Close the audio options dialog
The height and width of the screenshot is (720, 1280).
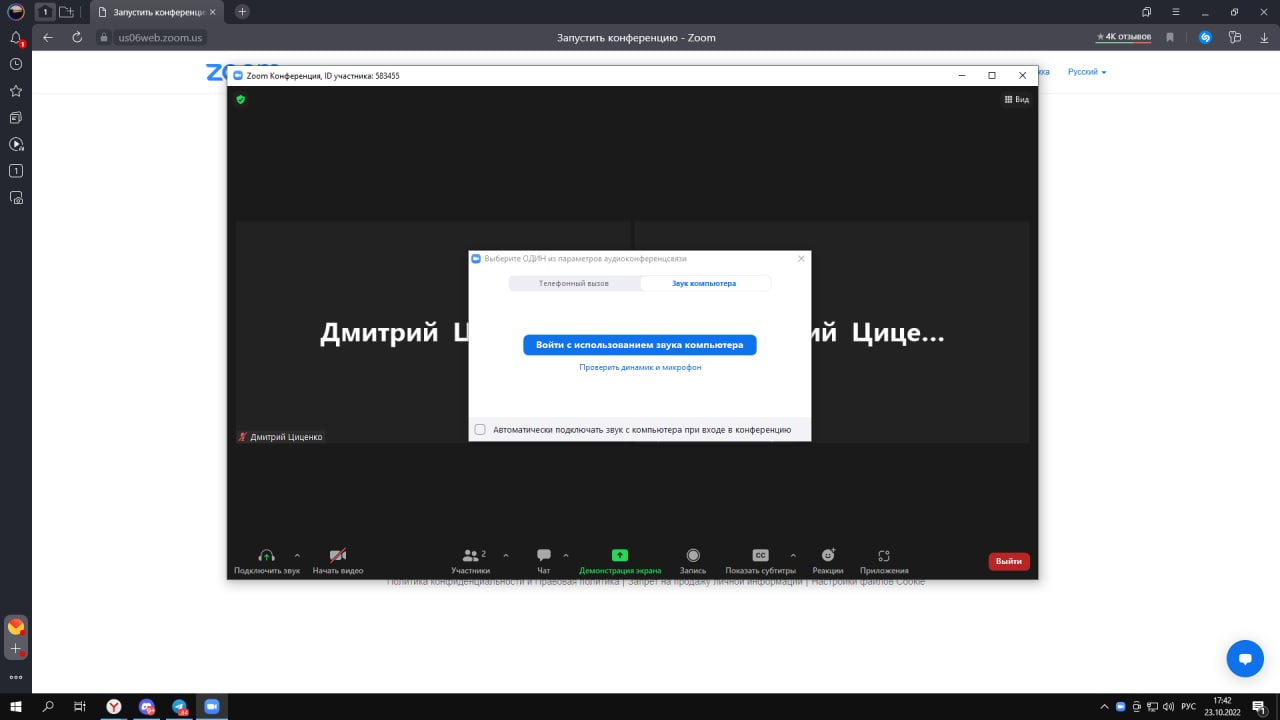[x=801, y=258]
